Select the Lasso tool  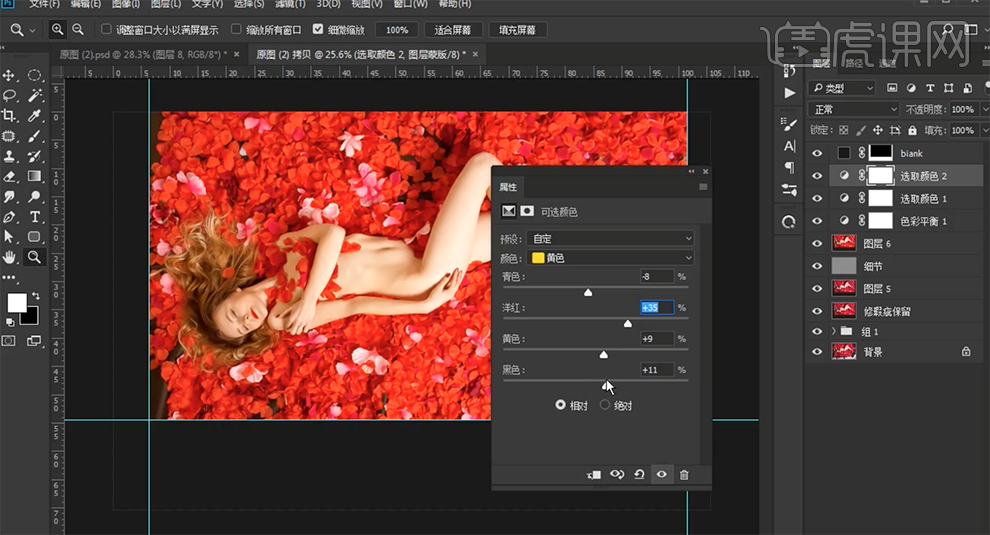click(10, 96)
